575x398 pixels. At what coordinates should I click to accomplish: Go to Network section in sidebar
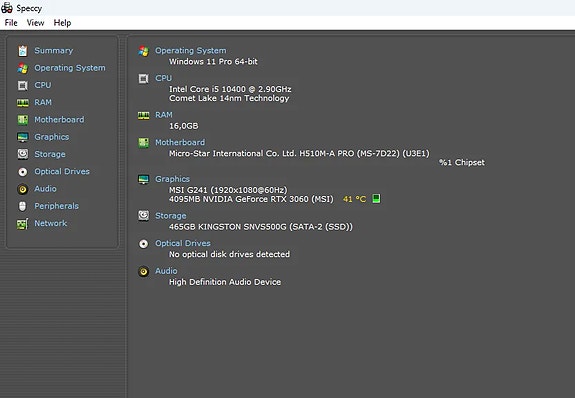51,223
